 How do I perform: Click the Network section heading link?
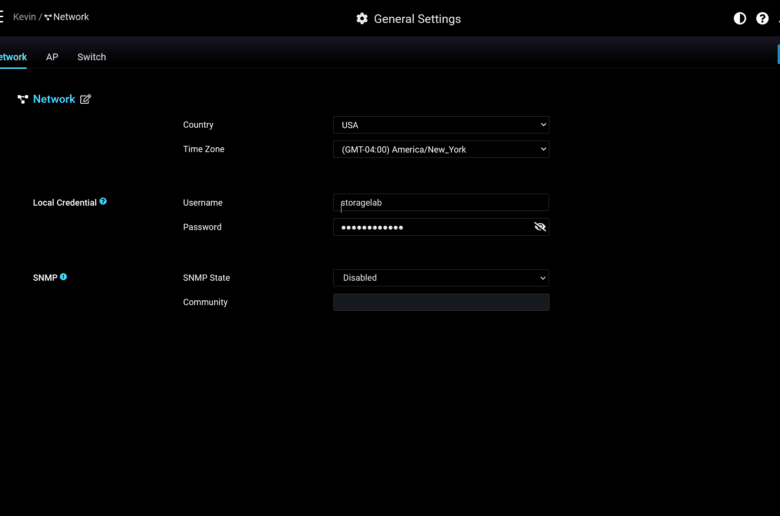coord(54,99)
